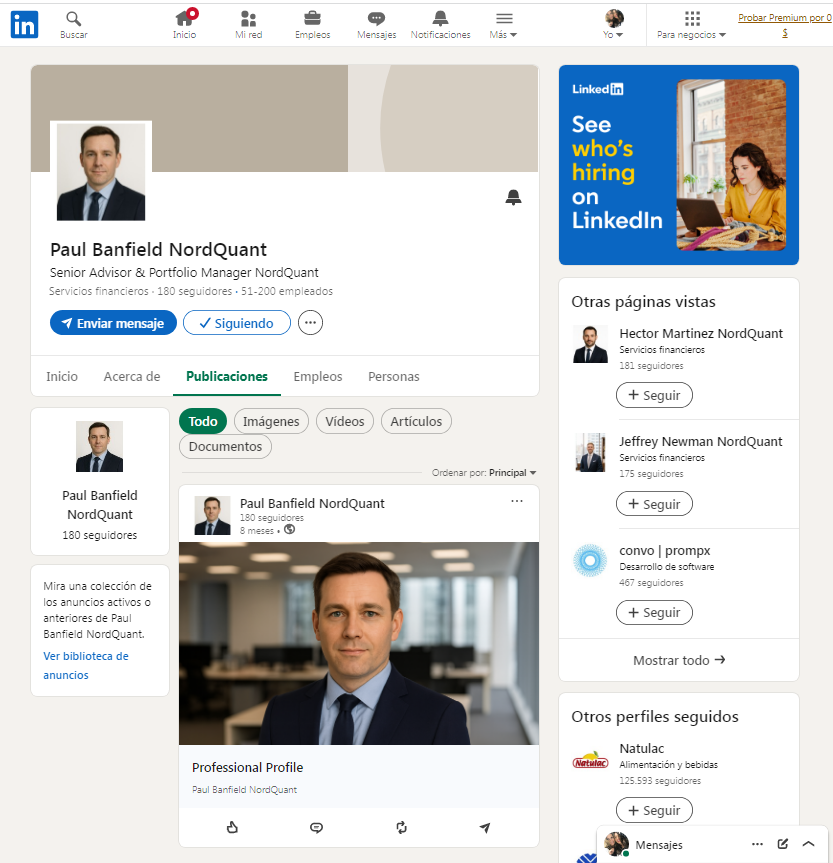Click the LinkedIn logo in the top bar
Image resolution: width=833 pixels, height=863 pixels.
pos(24,24)
